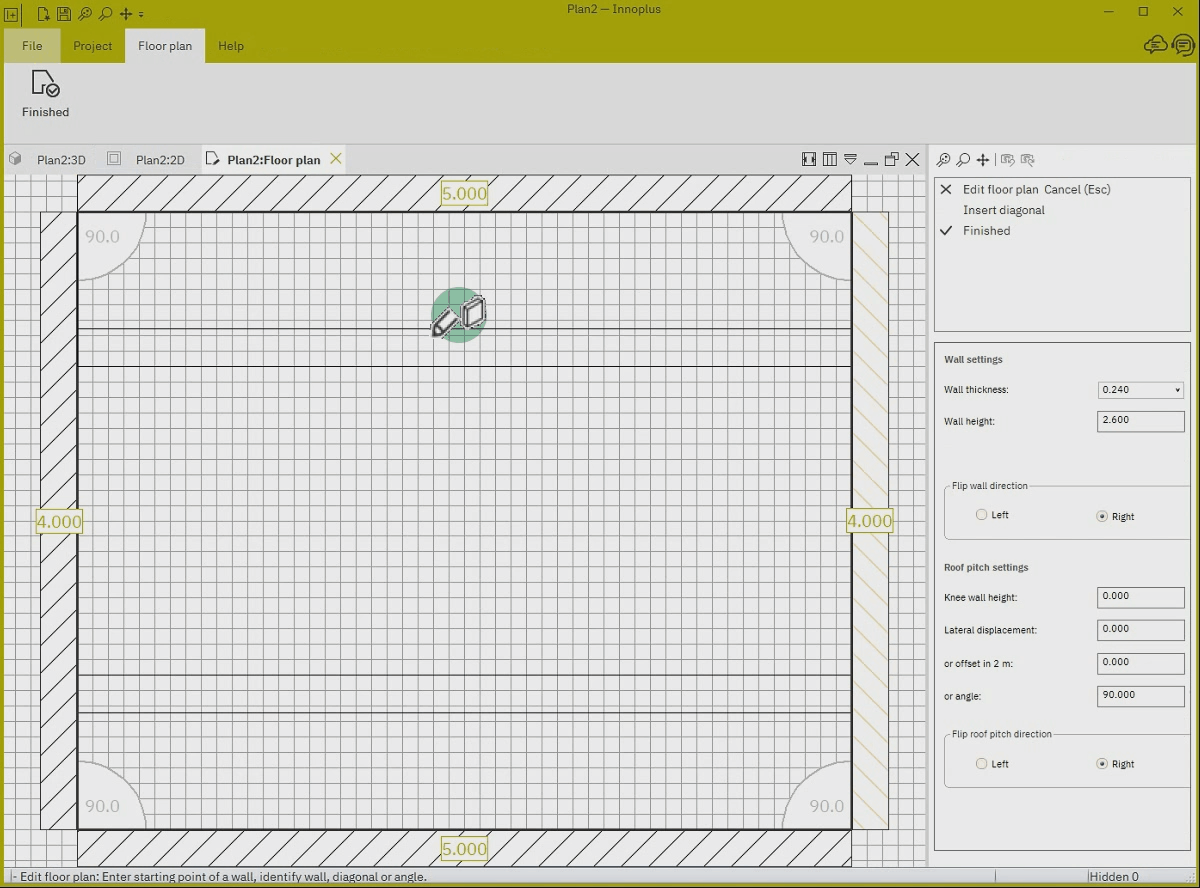Switch to the Plan2:3D view tab
The height and width of the screenshot is (888, 1200).
point(61,159)
